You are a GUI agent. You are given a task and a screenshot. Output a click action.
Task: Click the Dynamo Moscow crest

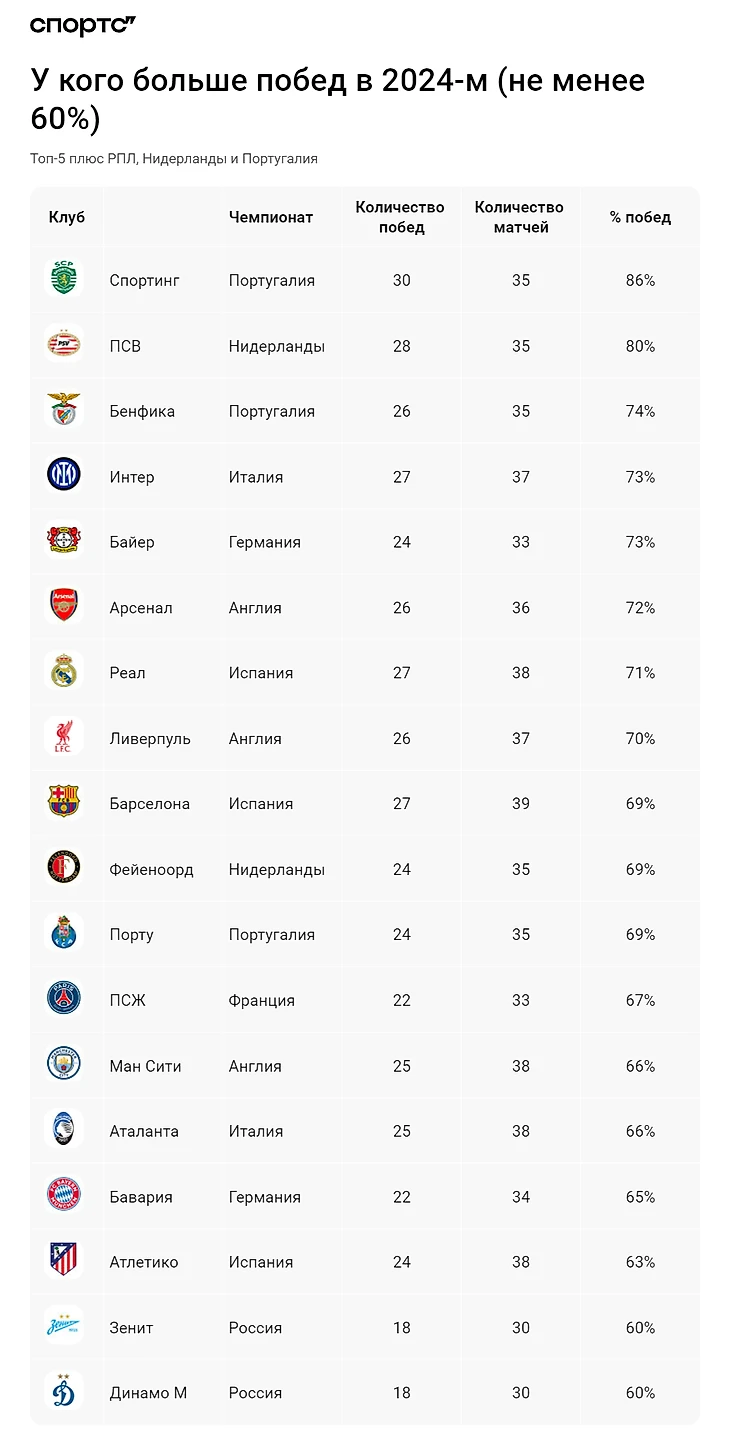pos(64,1392)
